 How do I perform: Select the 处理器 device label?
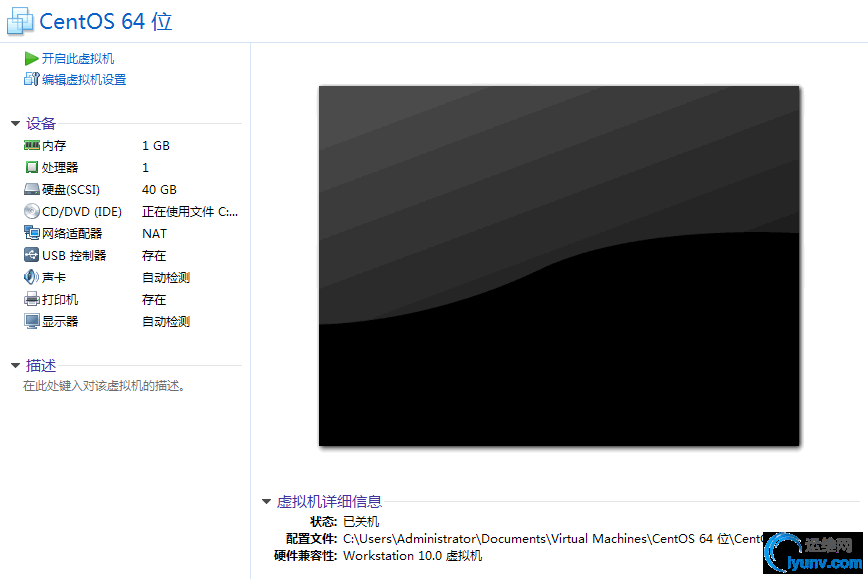pyautogui.click(x=60, y=168)
